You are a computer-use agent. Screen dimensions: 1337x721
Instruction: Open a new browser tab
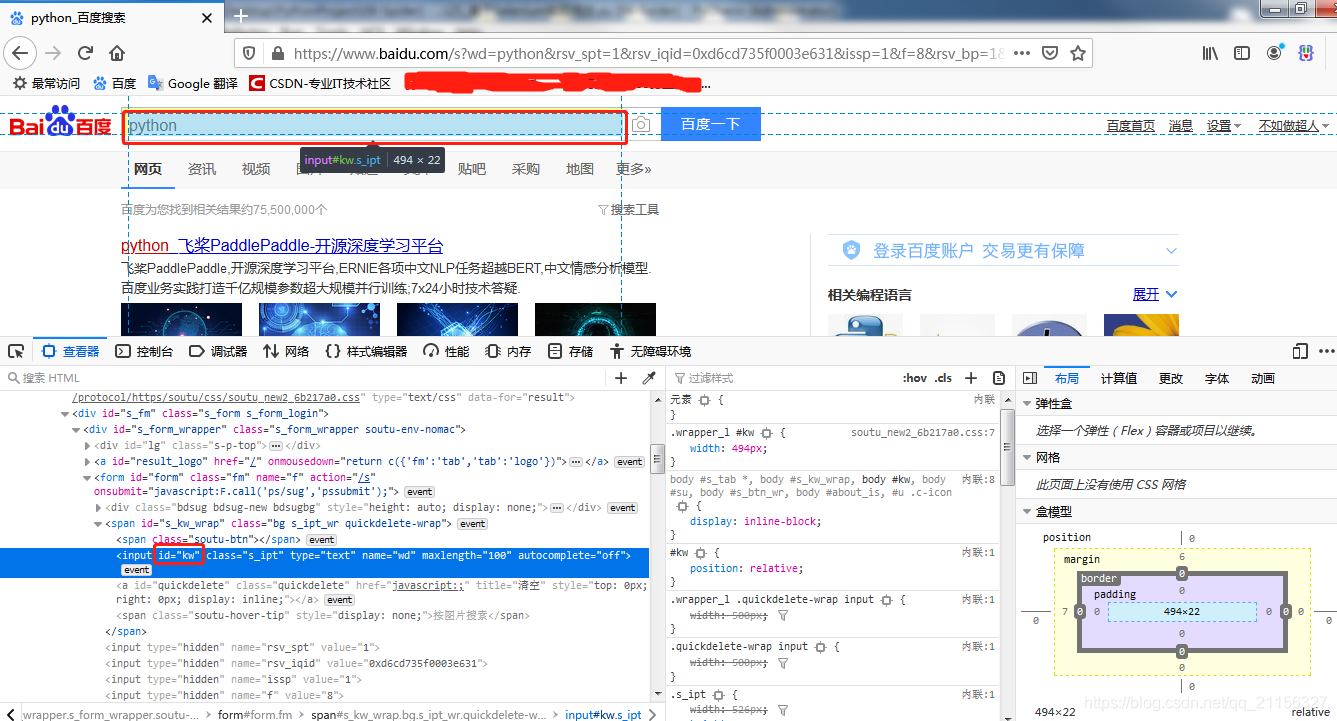point(240,17)
